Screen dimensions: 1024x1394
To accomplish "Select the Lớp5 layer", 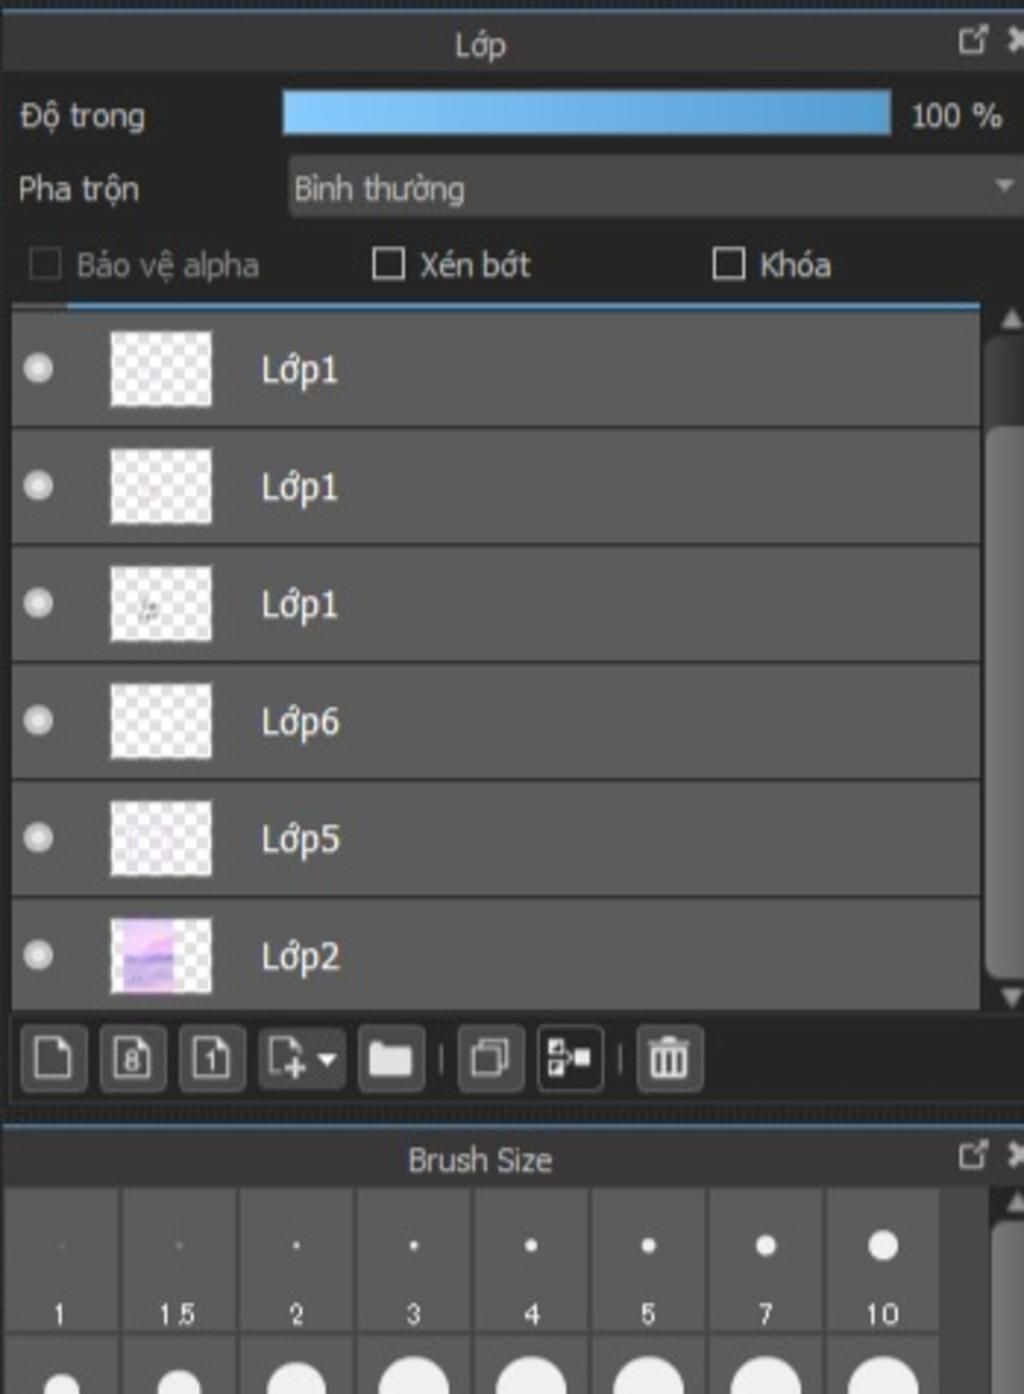I will (x=496, y=838).
